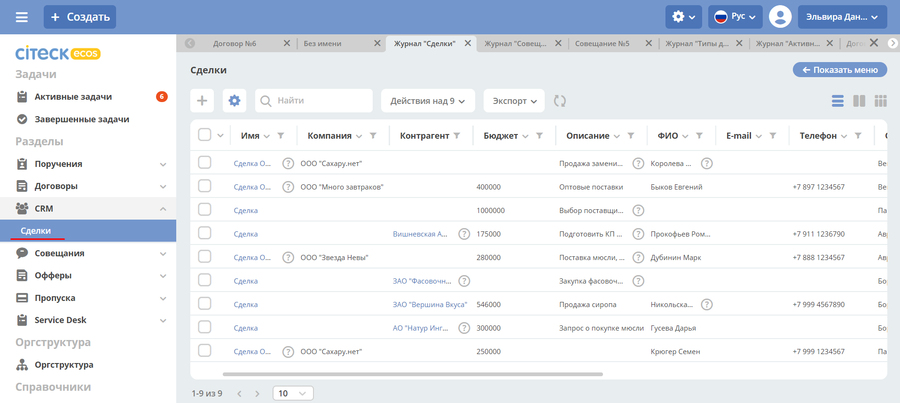Click the Показать меню button
The width and height of the screenshot is (900, 403).
coord(840,70)
